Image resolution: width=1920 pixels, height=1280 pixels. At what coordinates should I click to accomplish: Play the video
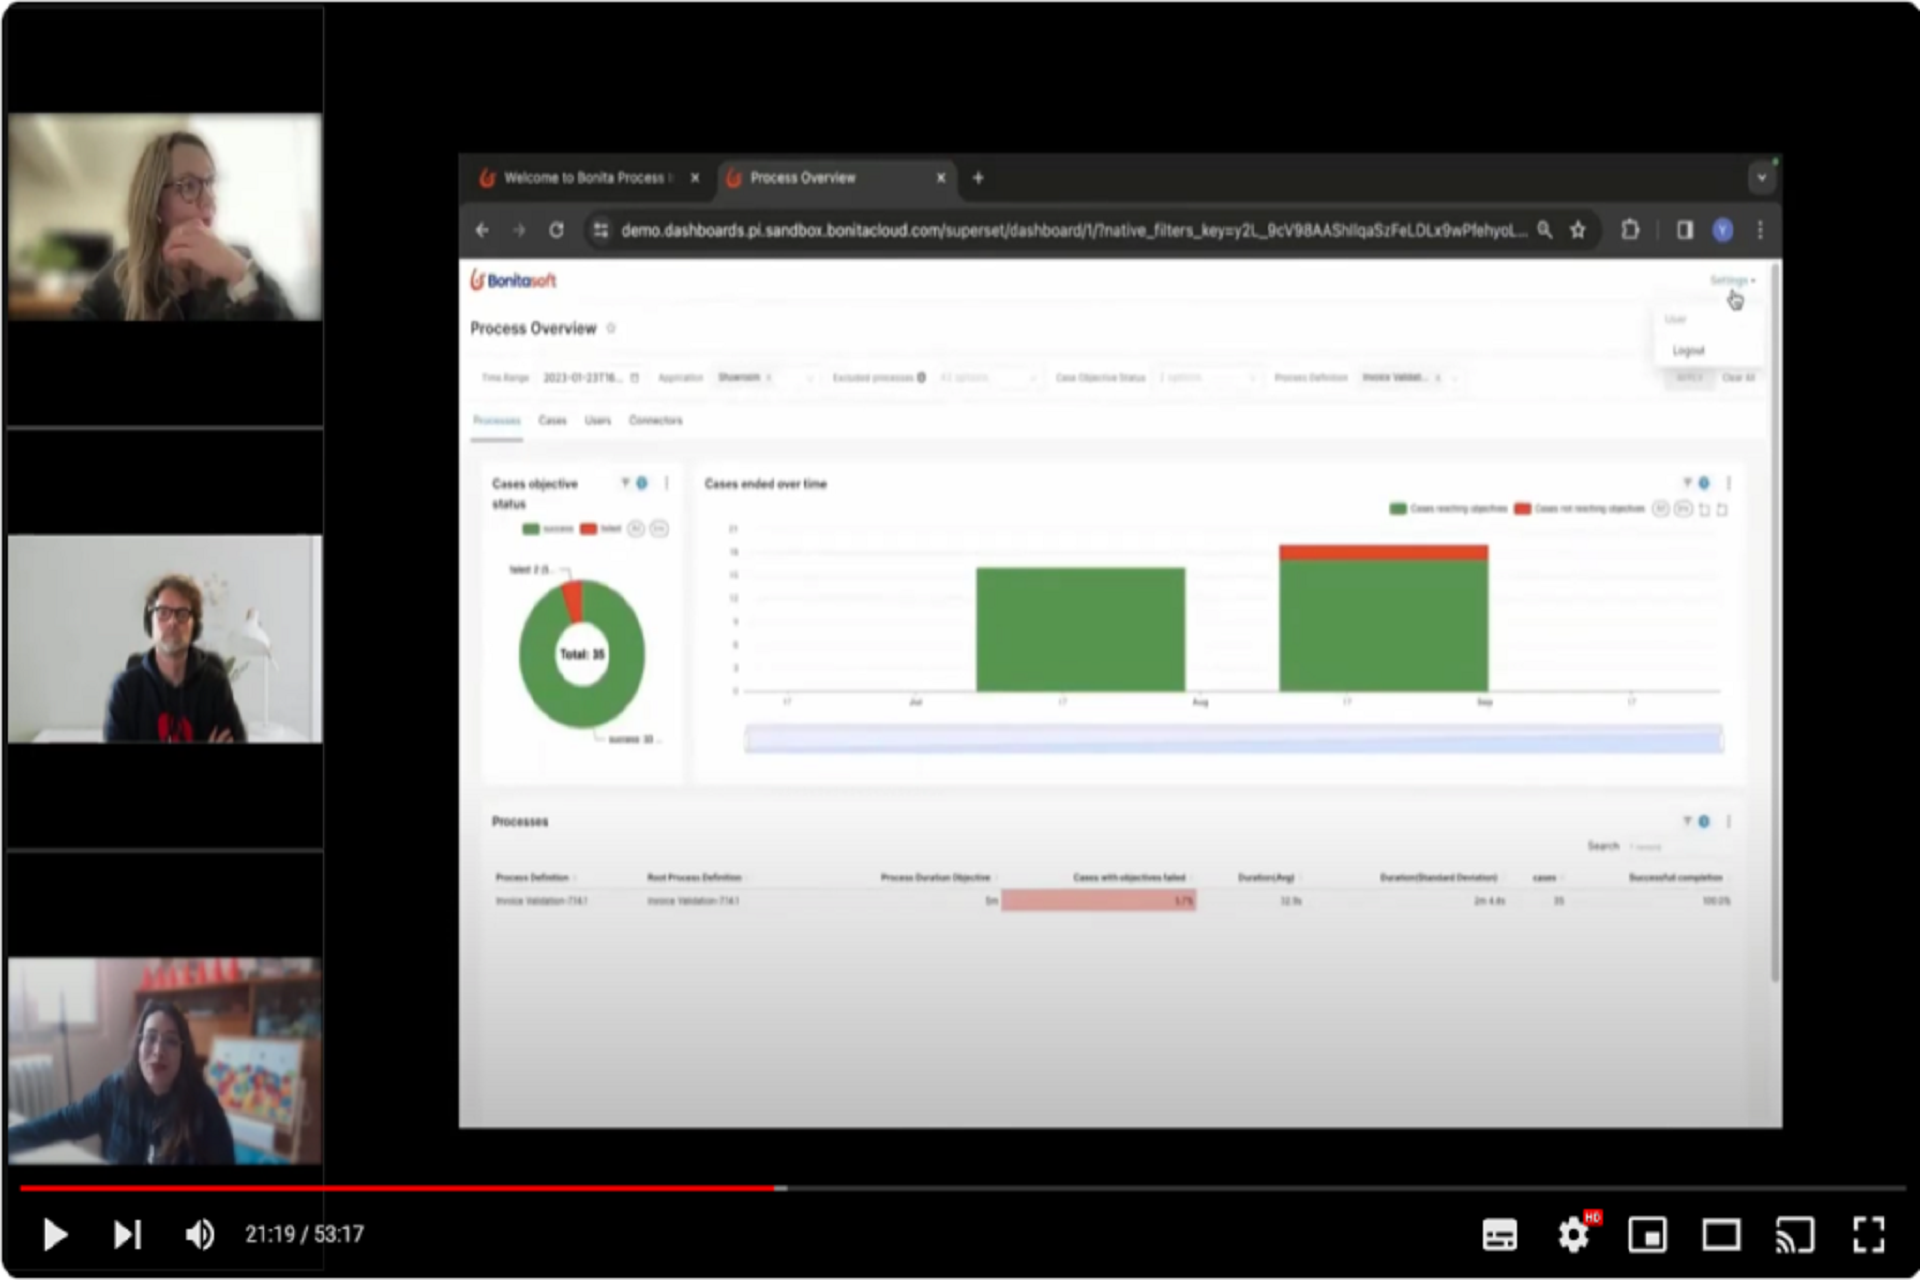click(55, 1235)
